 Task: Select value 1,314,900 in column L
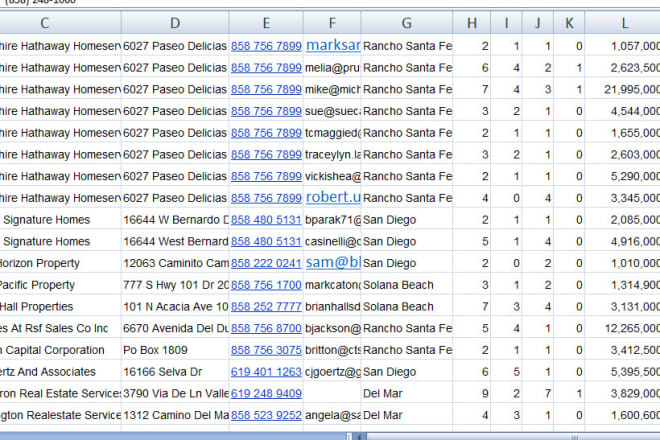[x=623, y=285]
